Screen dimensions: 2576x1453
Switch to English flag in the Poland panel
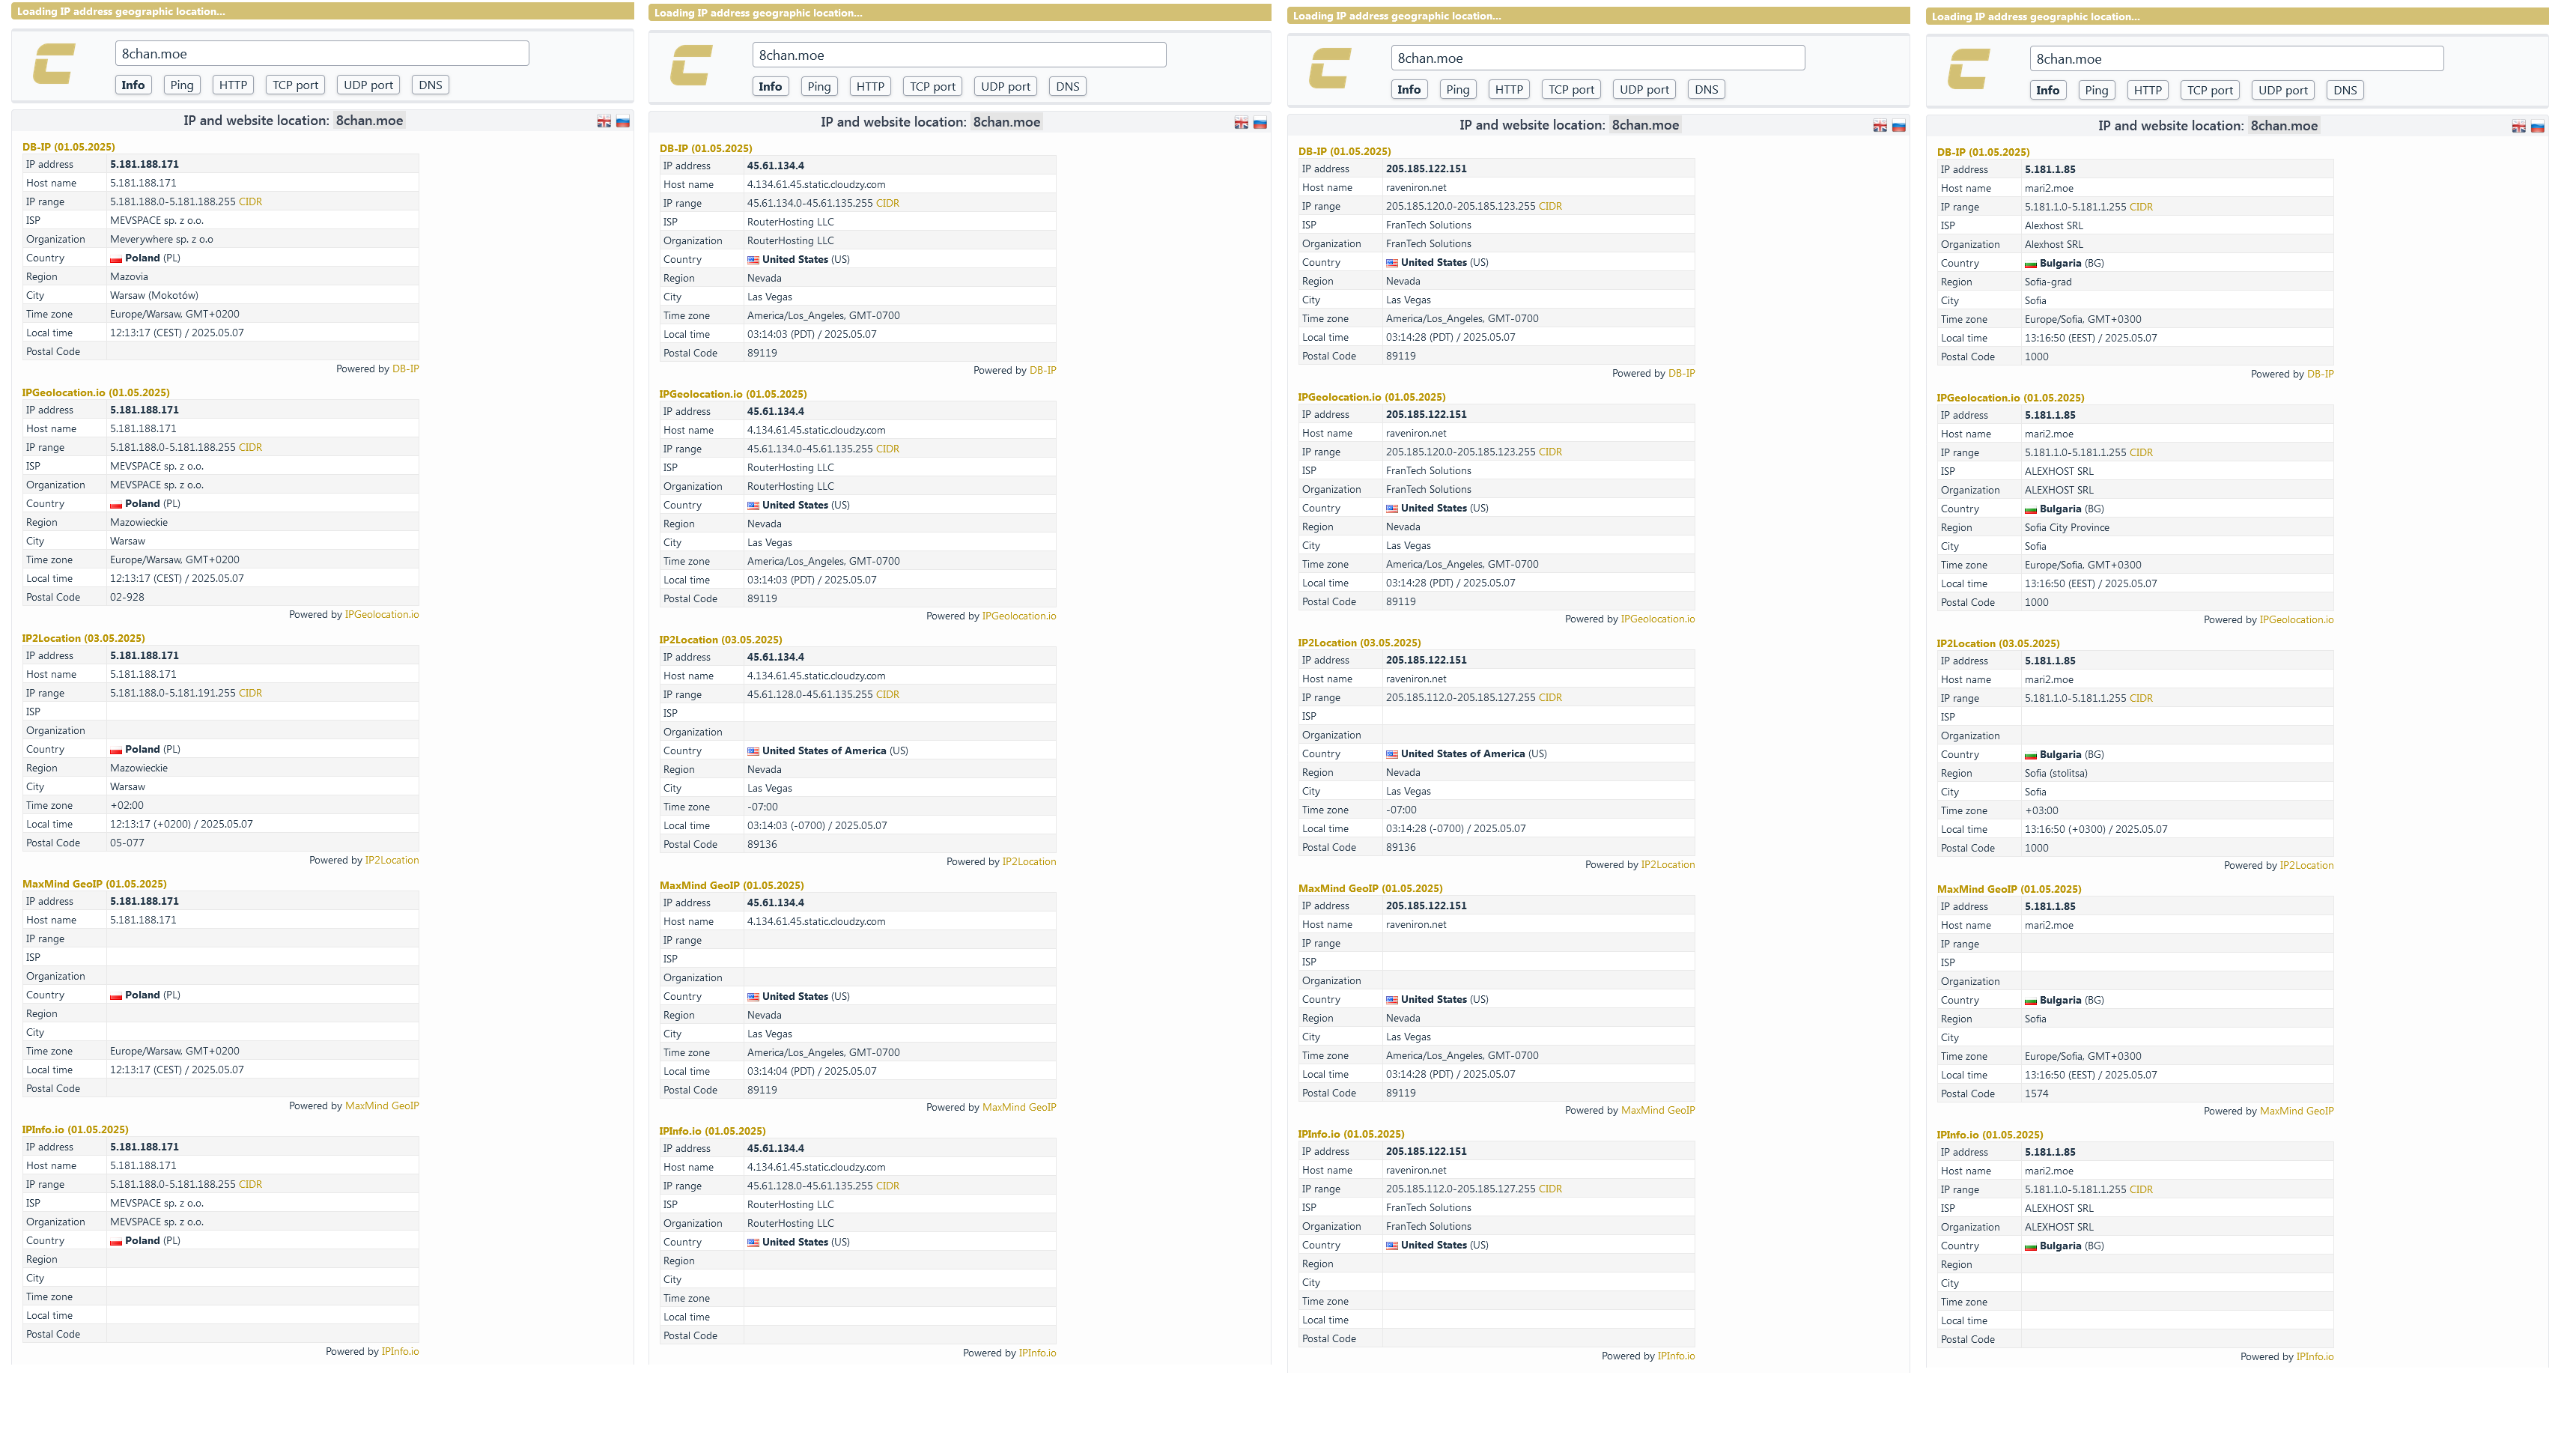tap(604, 121)
